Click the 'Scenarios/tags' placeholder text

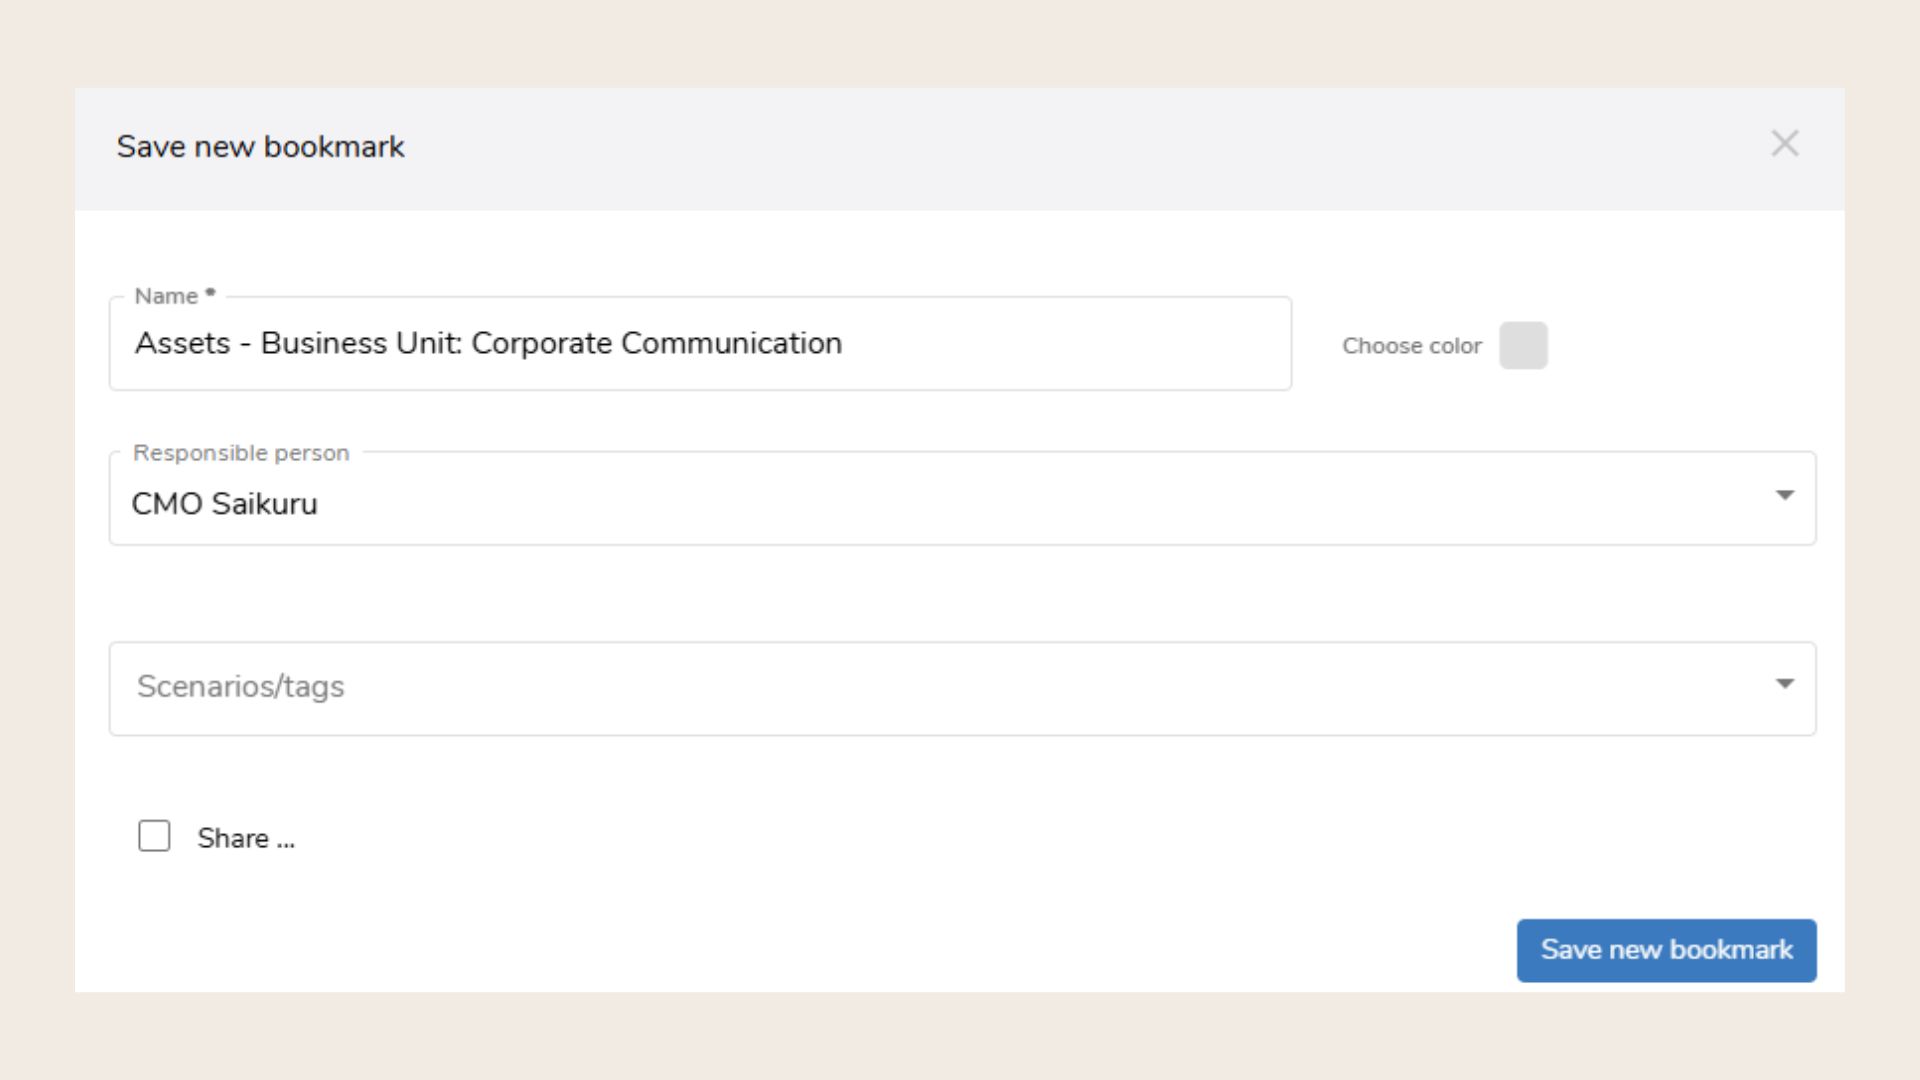[x=240, y=686]
